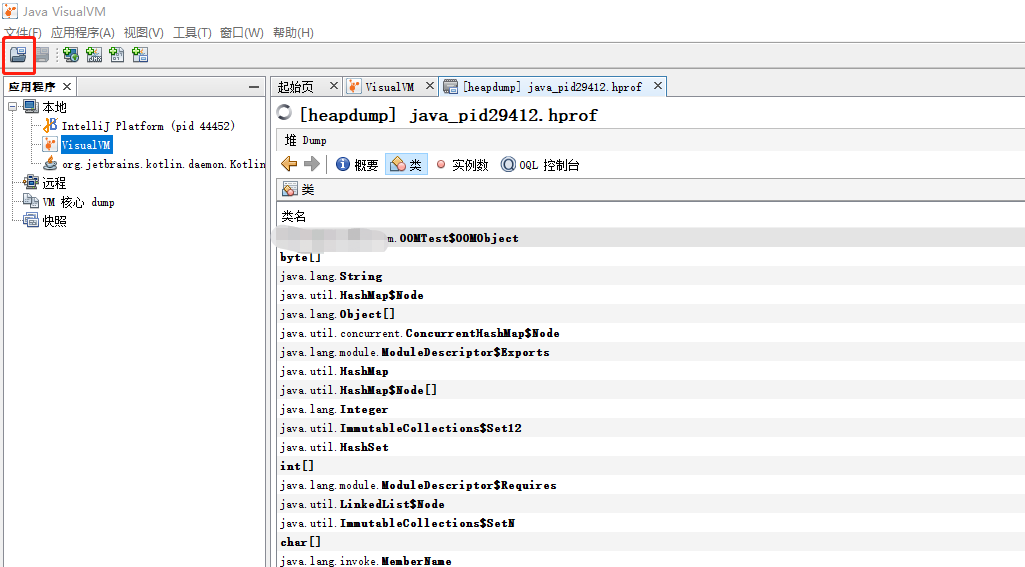Open the 工具(T) menu
1025x567 pixels.
[x=192, y=33]
